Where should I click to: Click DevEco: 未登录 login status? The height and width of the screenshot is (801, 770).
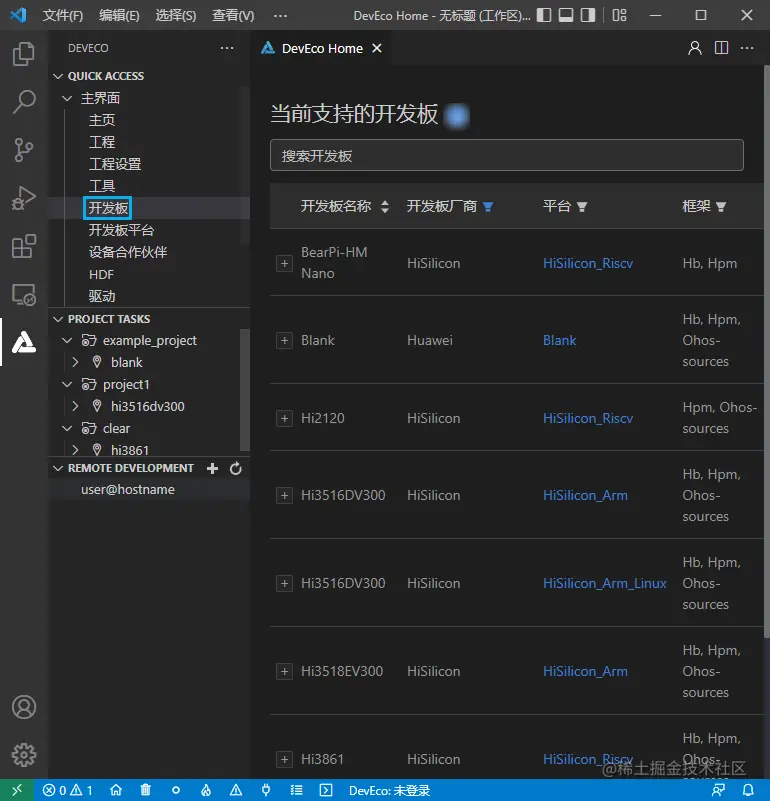pos(389,790)
